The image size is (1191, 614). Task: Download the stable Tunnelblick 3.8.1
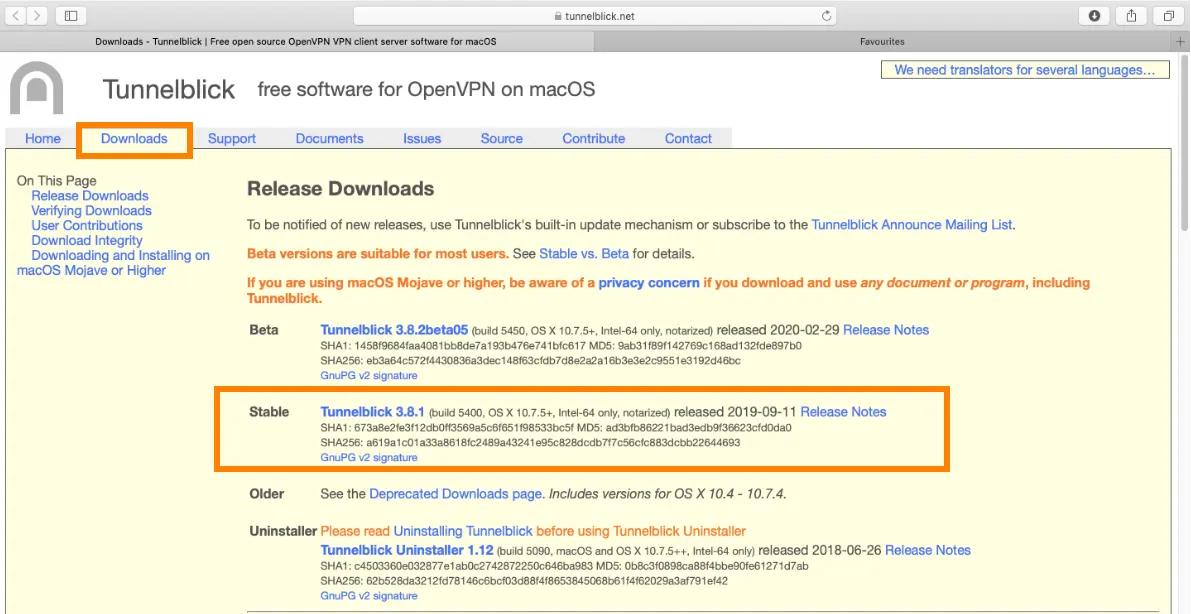click(372, 412)
